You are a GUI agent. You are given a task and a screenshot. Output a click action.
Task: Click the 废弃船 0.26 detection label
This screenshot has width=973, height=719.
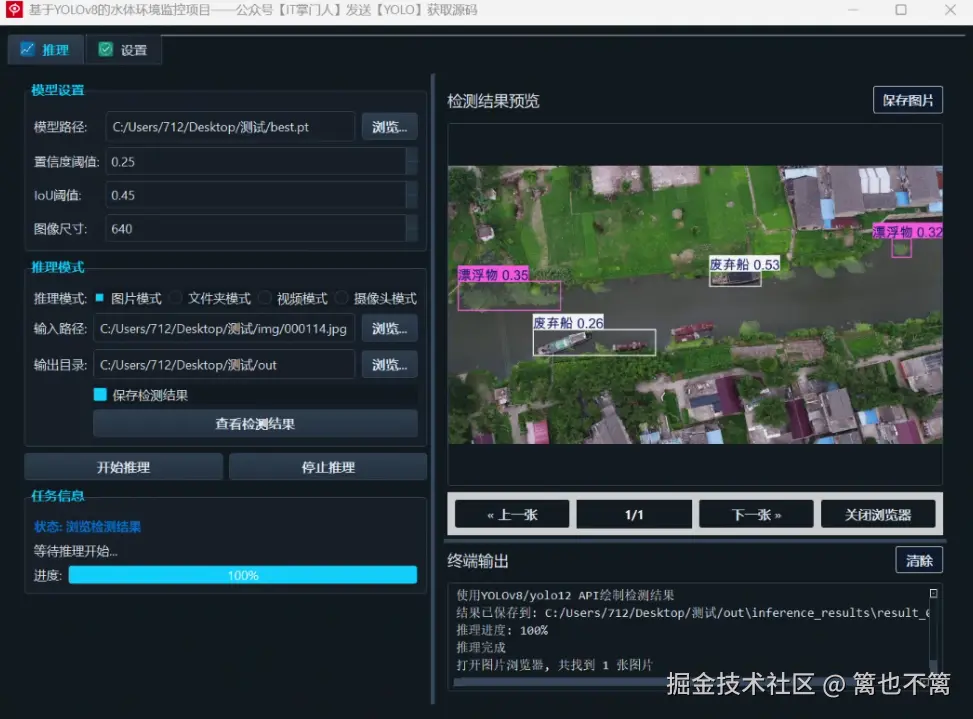[x=568, y=323]
